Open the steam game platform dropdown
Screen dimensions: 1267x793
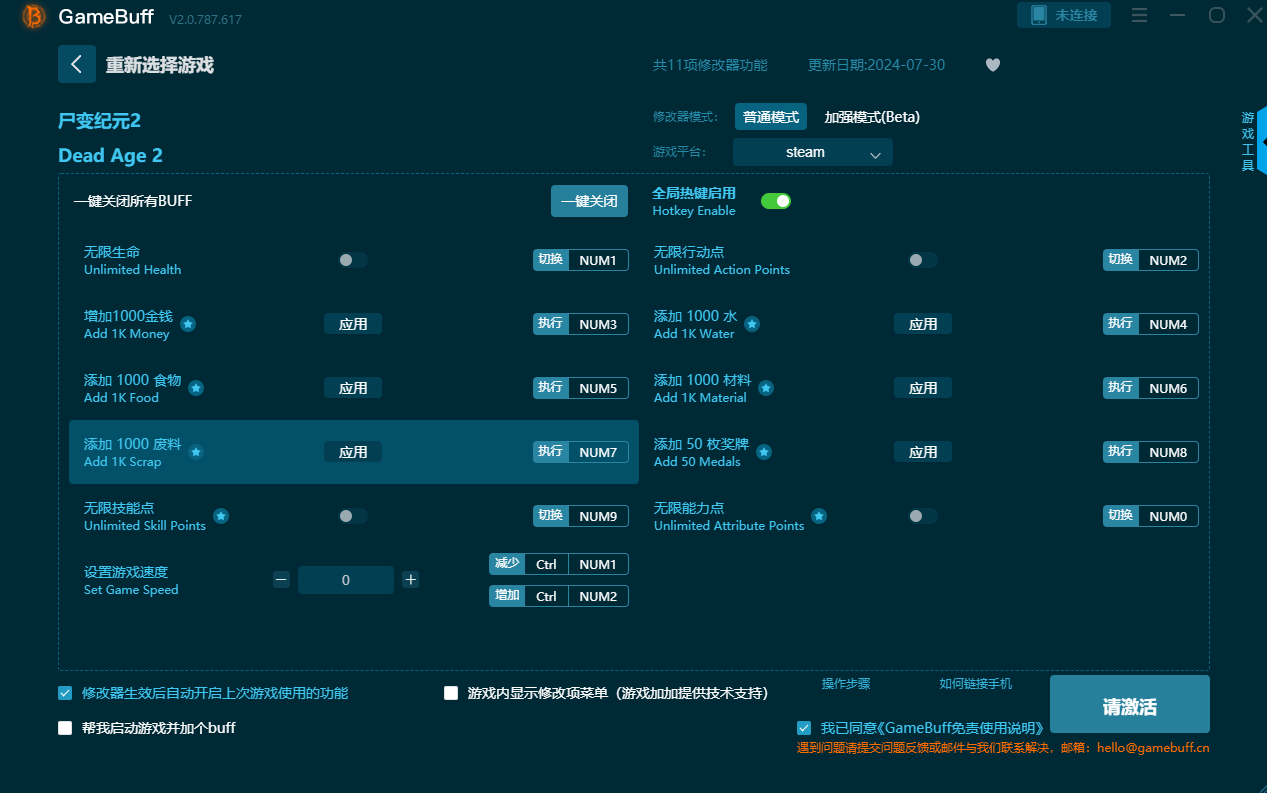(x=812, y=152)
